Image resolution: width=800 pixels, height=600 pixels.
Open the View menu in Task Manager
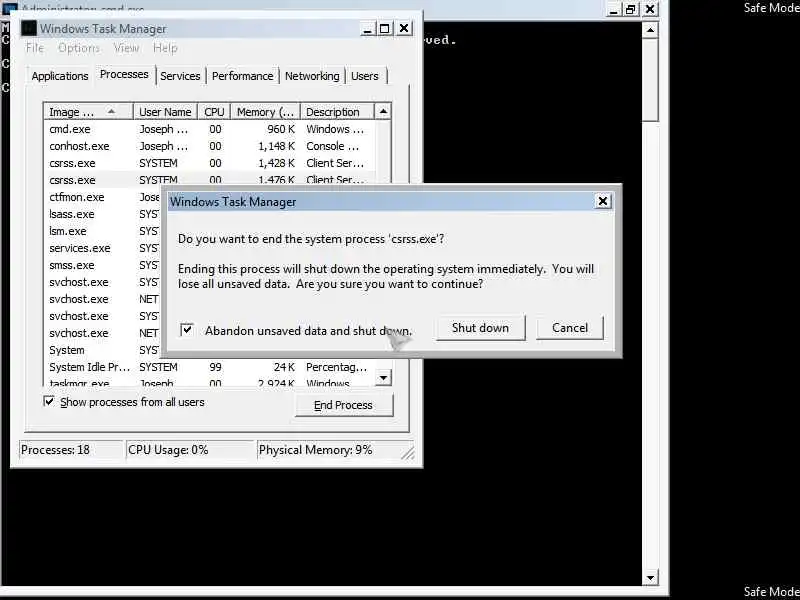pos(126,48)
